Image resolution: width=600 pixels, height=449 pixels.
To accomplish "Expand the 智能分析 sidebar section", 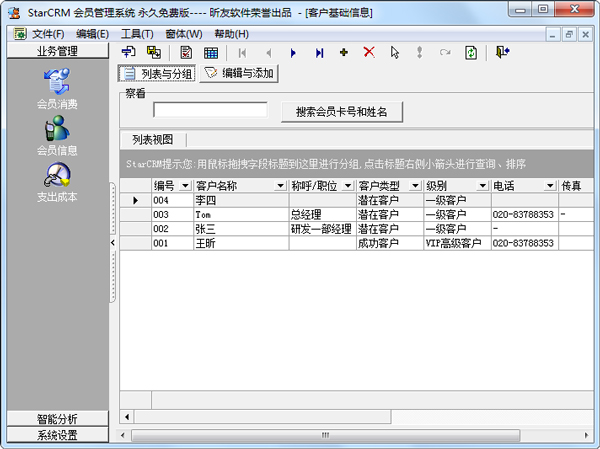I will pyautogui.click(x=57, y=418).
